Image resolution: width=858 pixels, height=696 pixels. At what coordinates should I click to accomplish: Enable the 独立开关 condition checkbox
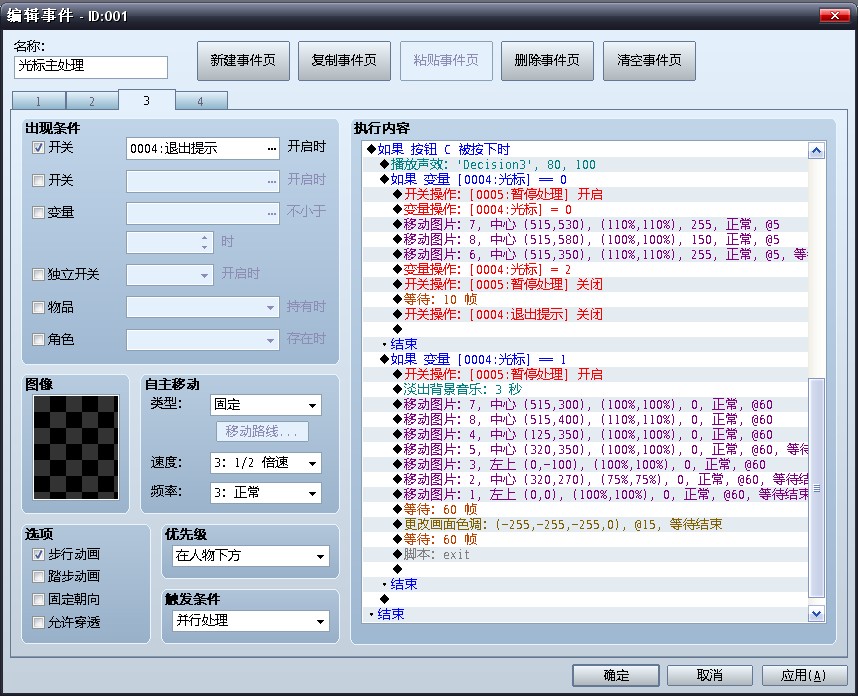pos(38,274)
